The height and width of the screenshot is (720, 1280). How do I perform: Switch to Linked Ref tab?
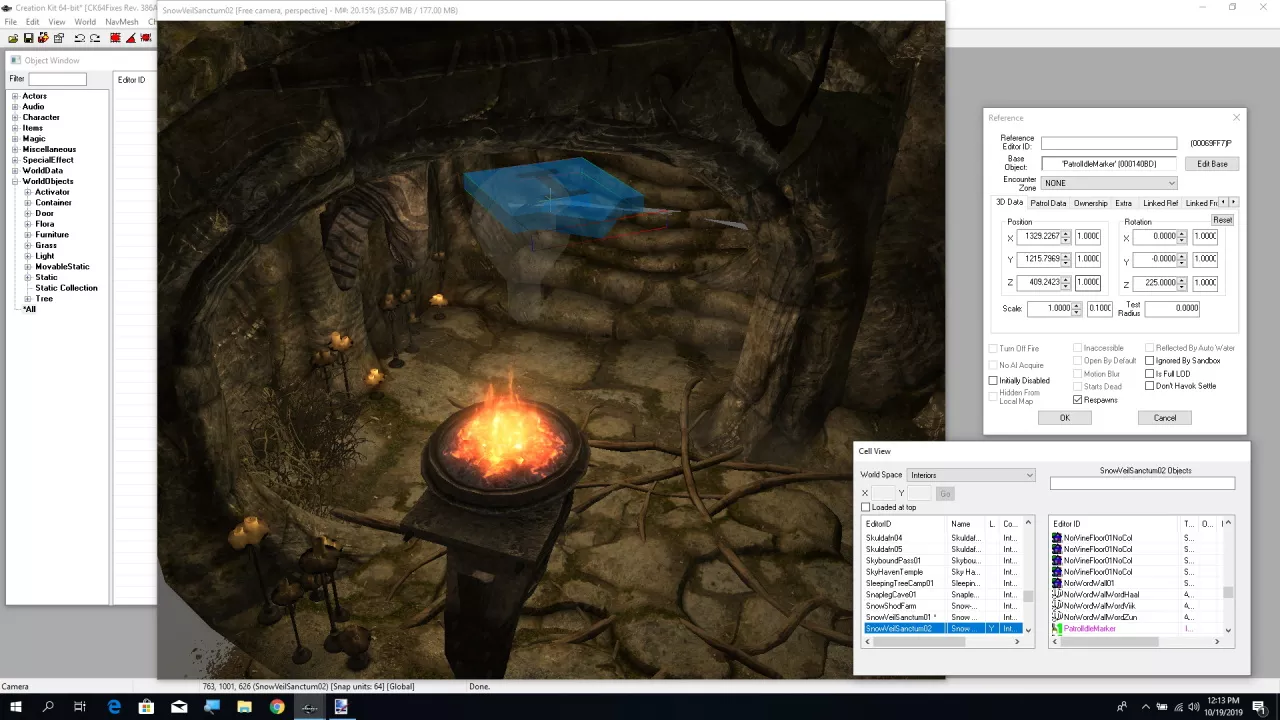pos(1160,203)
